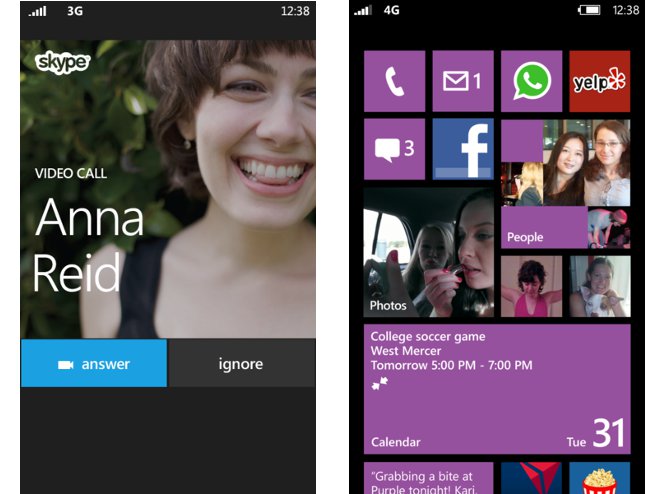Open the People hub tile

point(566,184)
